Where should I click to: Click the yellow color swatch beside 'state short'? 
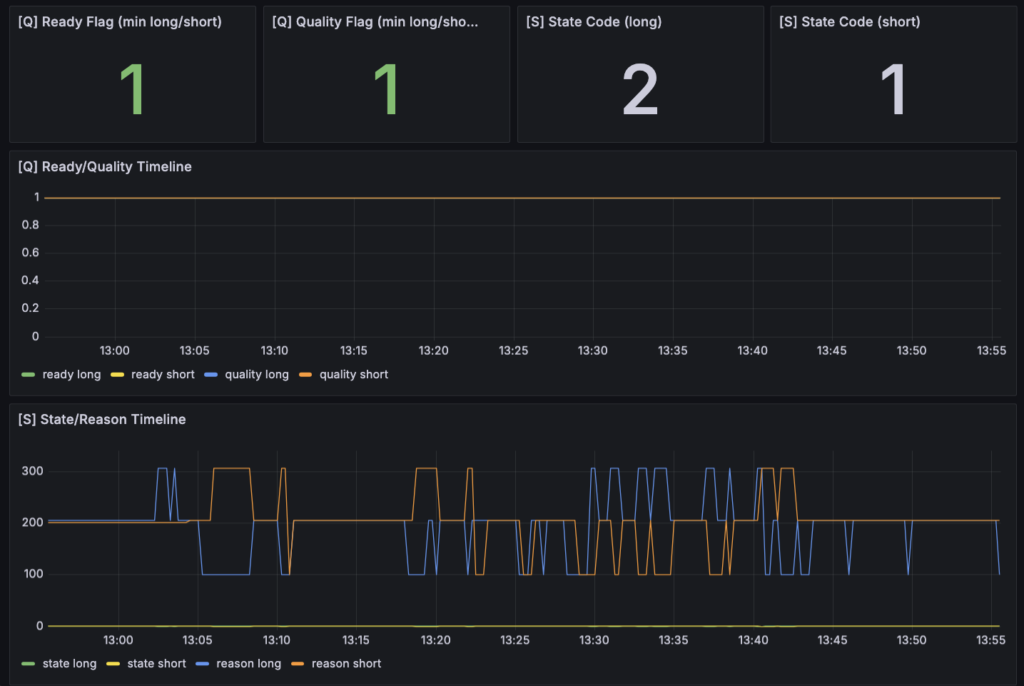117,664
